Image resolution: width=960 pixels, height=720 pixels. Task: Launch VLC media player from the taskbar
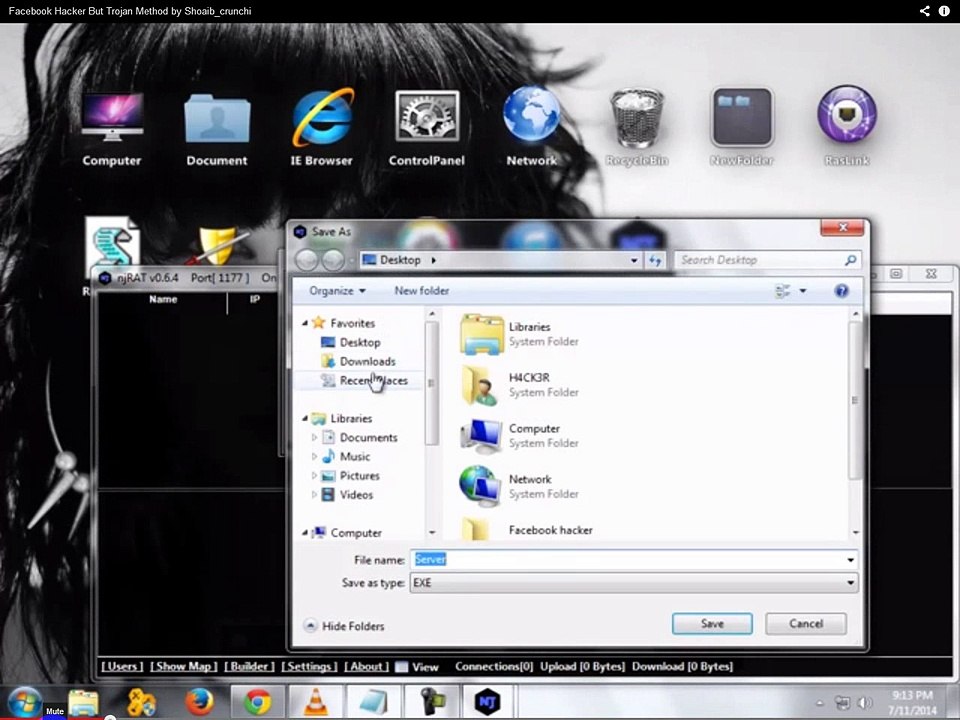316,702
